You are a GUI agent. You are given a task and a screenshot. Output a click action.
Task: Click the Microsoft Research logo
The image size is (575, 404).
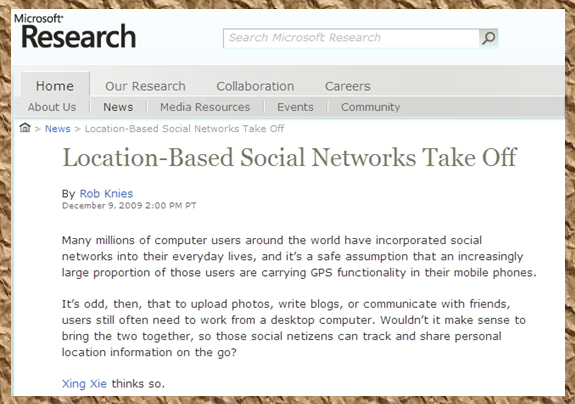click(x=75, y=31)
